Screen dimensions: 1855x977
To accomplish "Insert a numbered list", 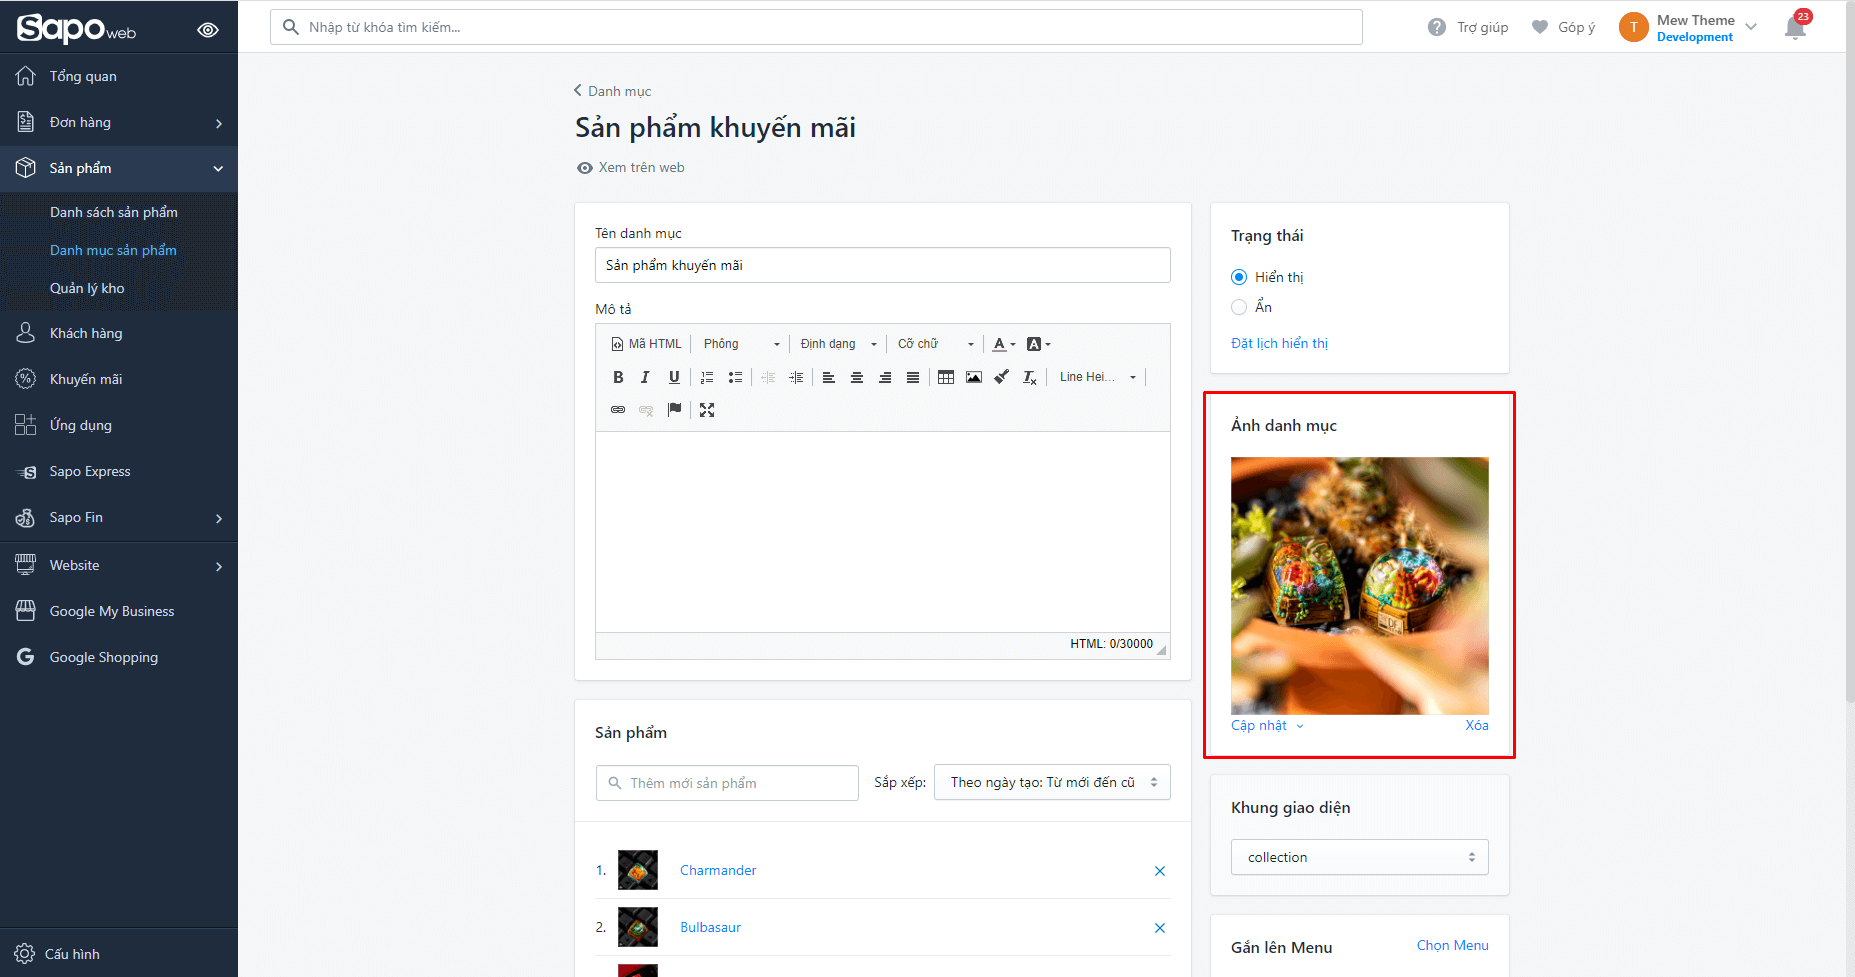I will pyautogui.click(x=707, y=377).
